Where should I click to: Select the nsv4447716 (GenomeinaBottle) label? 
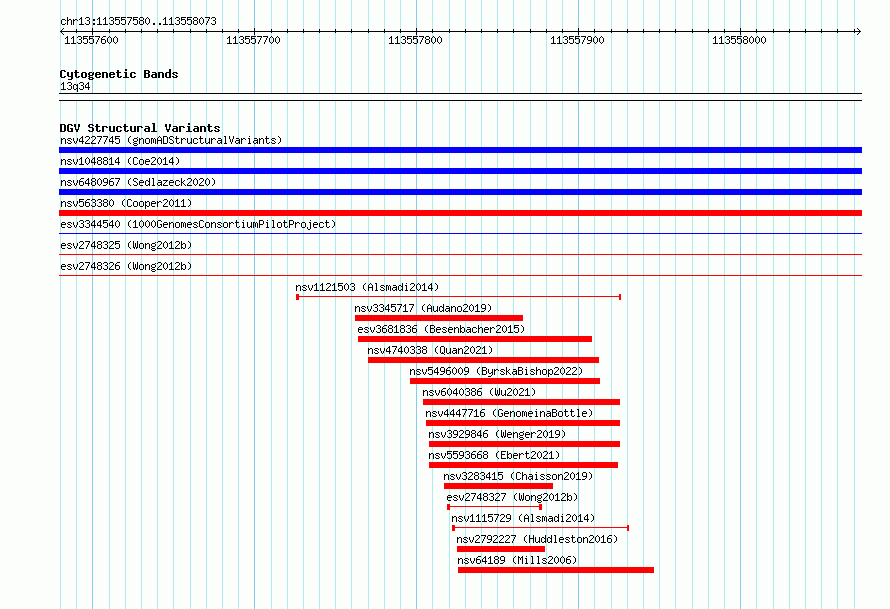(x=509, y=413)
